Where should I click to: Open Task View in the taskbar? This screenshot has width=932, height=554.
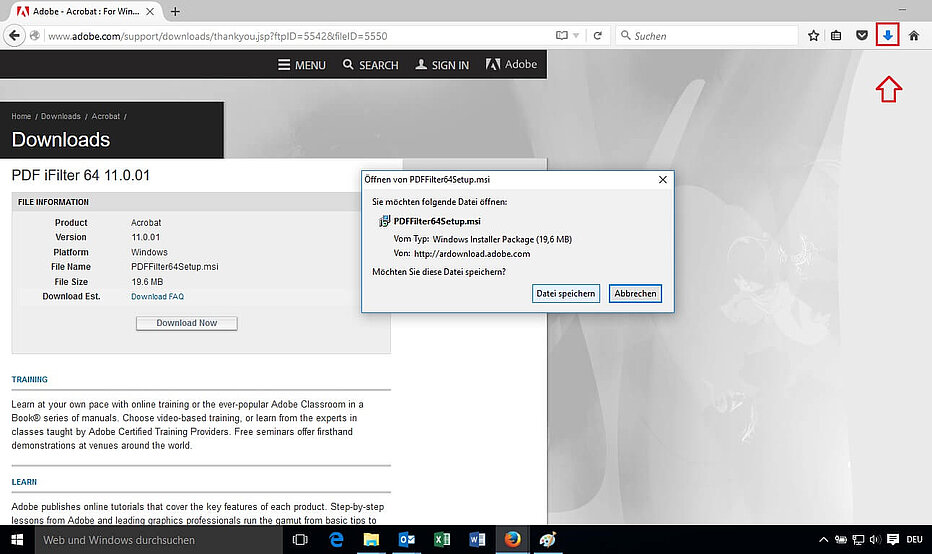[x=300, y=540]
